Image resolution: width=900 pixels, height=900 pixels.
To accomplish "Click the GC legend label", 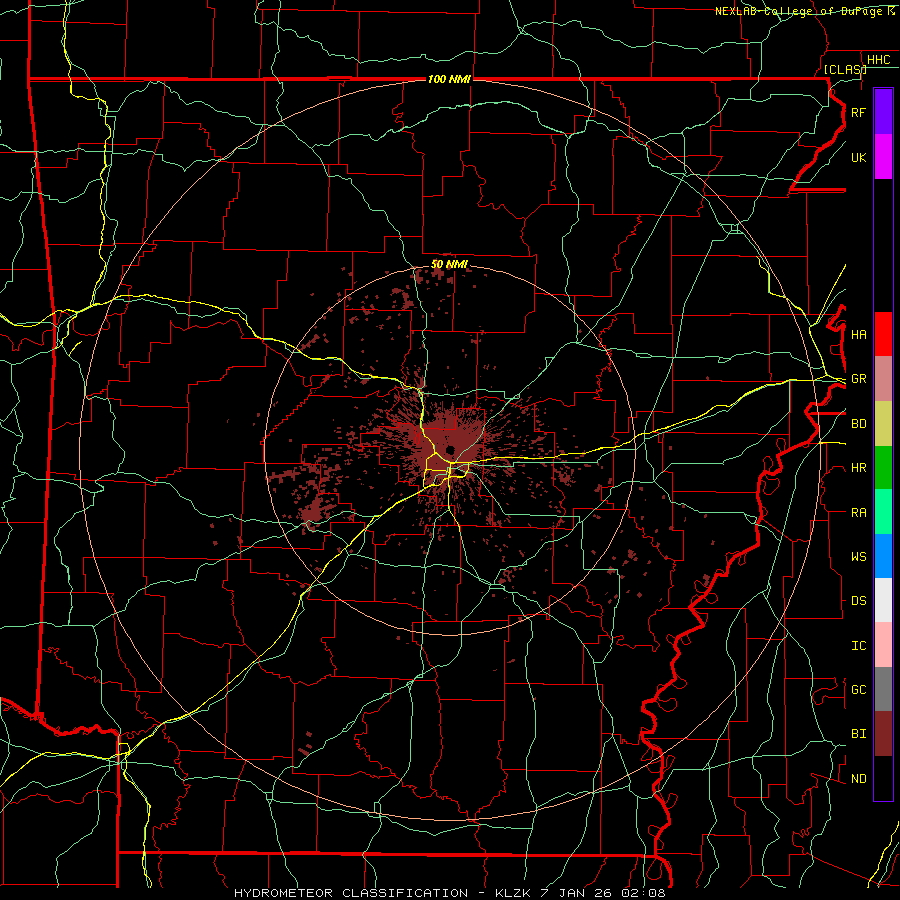I will 858,689.
